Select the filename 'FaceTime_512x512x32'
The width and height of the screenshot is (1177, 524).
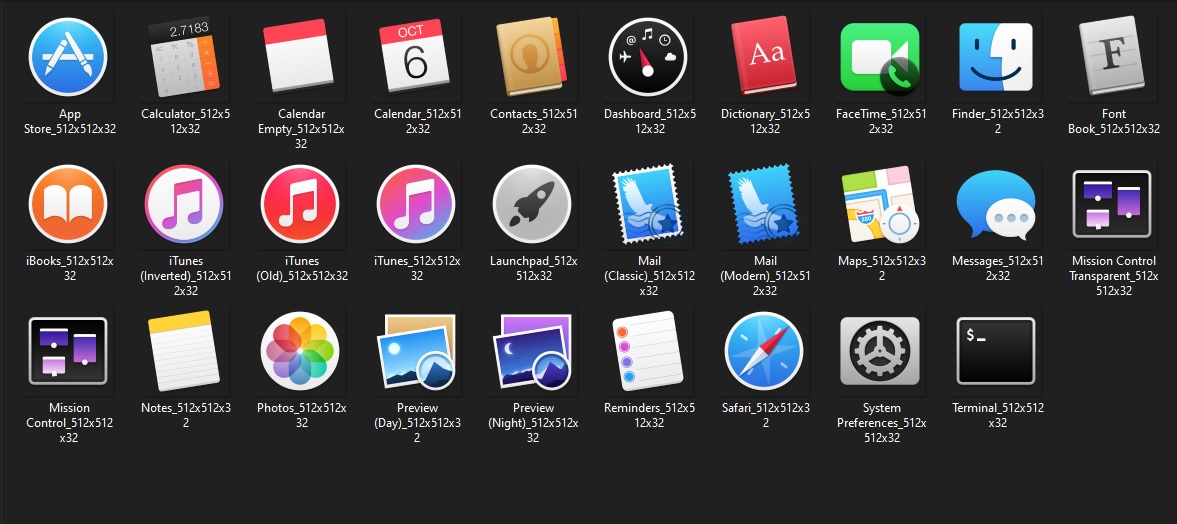[x=880, y=122]
